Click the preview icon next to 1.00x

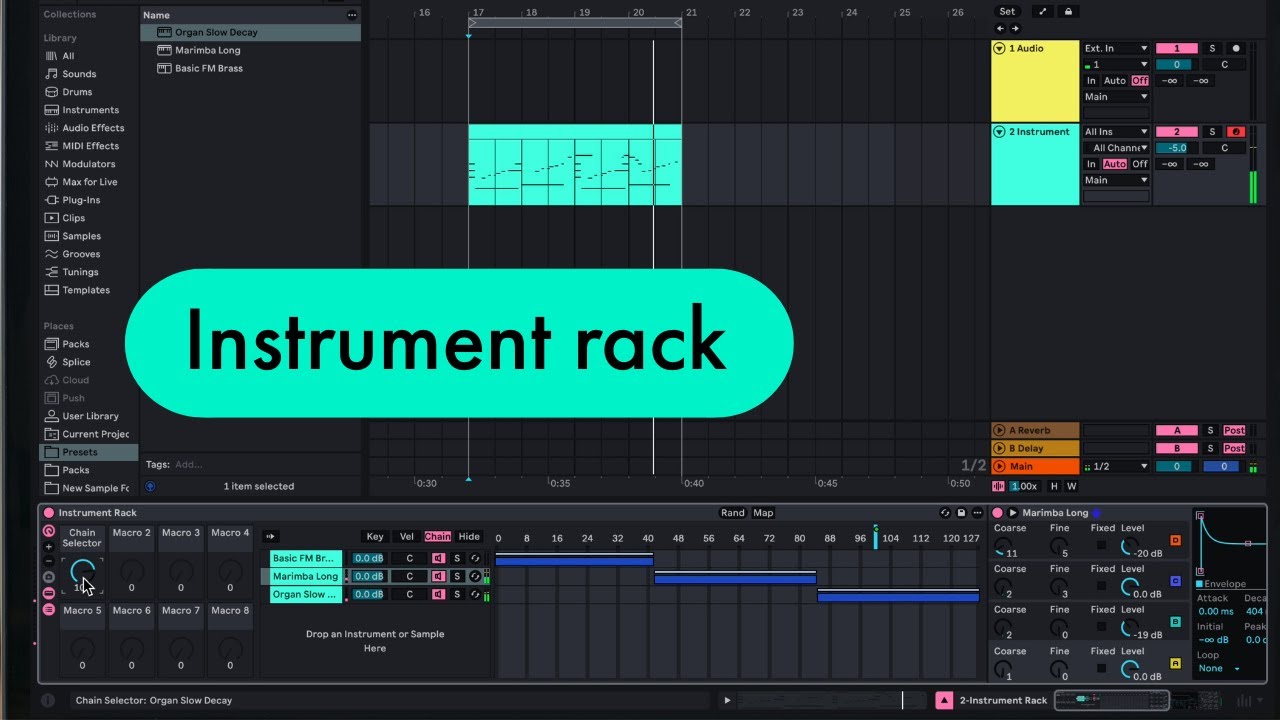coord(998,486)
